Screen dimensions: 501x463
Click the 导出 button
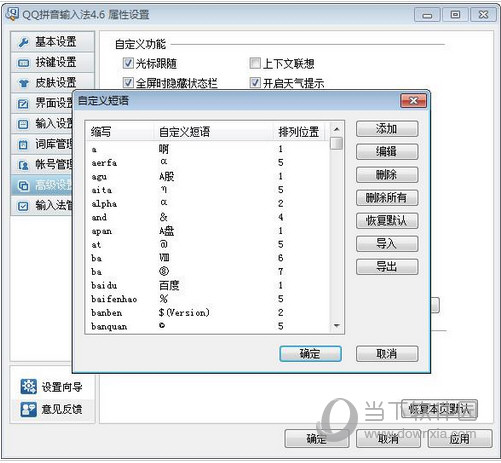coord(387,267)
